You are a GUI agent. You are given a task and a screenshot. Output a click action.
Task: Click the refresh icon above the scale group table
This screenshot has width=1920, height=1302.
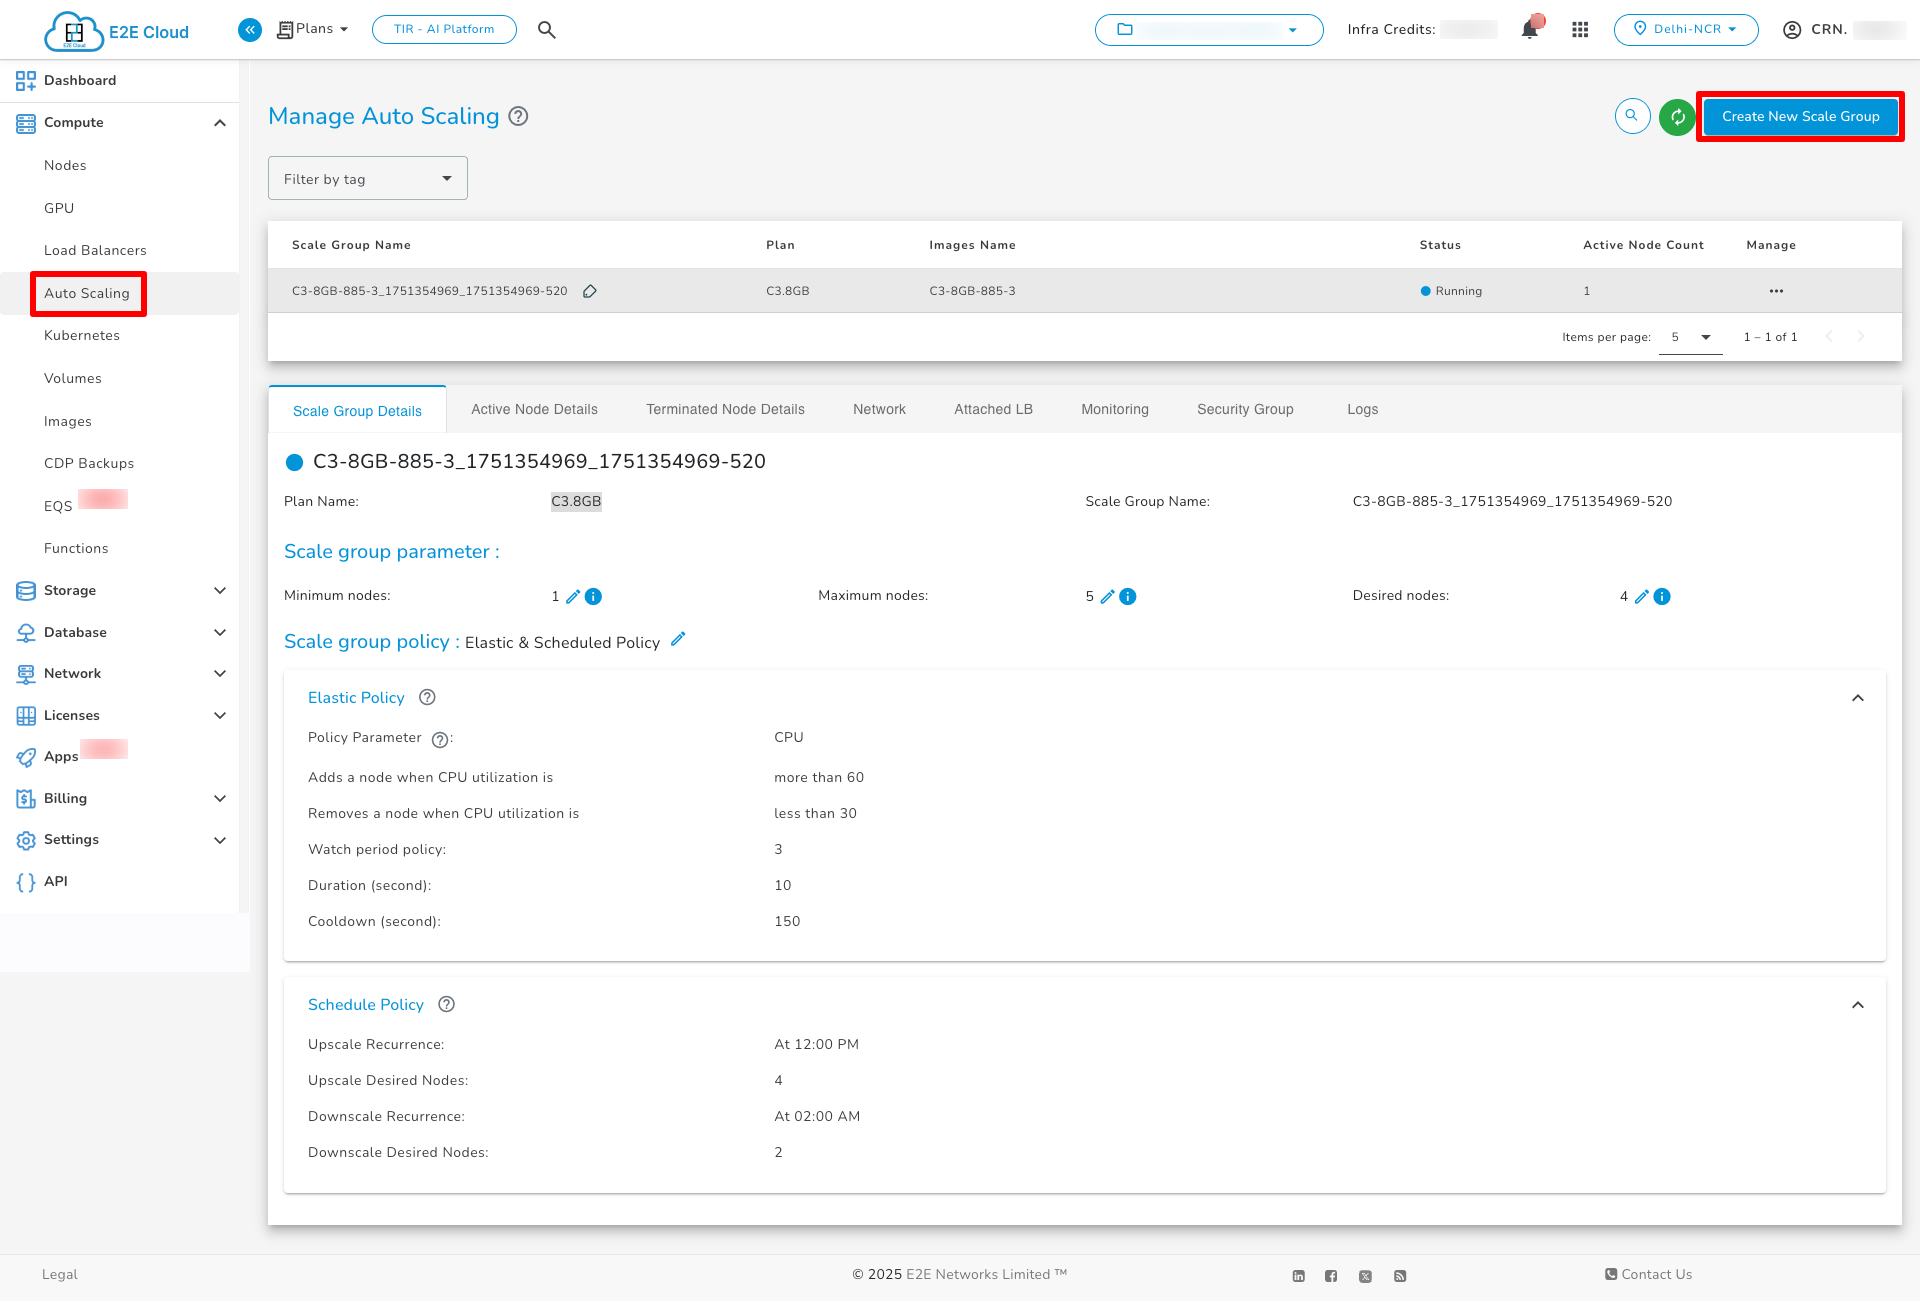[x=1677, y=116]
